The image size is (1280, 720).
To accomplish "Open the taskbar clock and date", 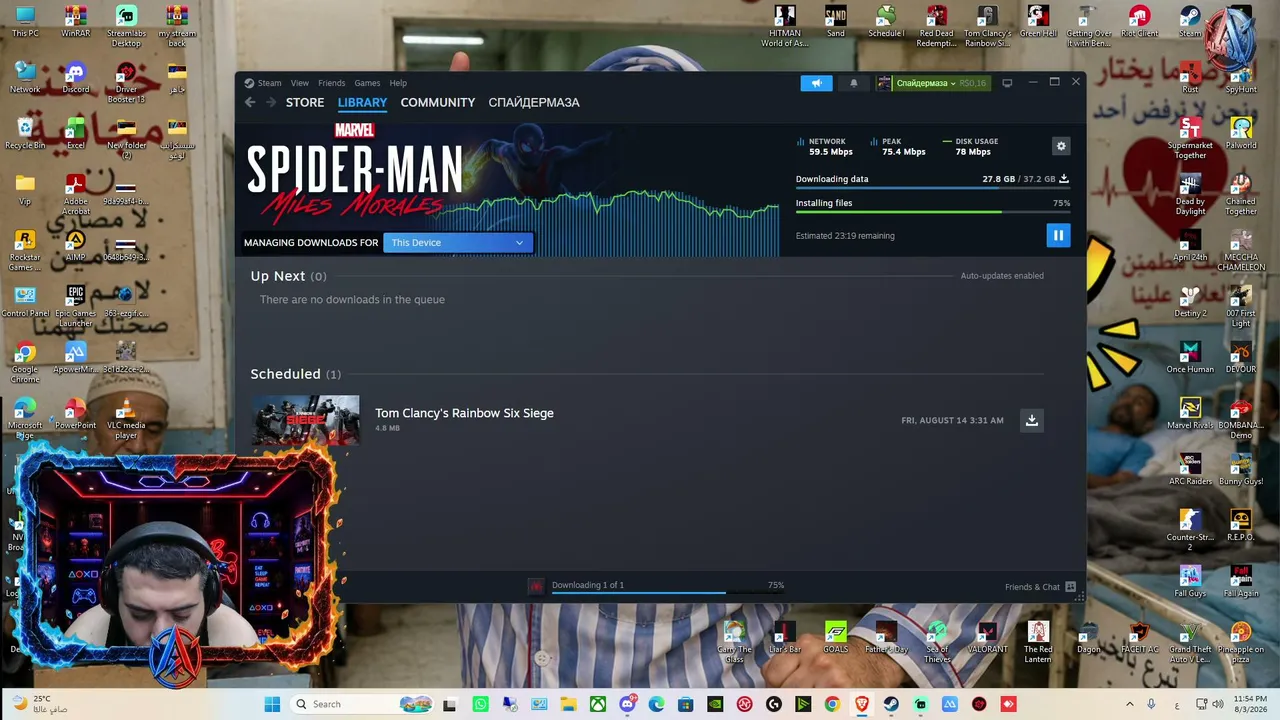I will pos(1248,704).
